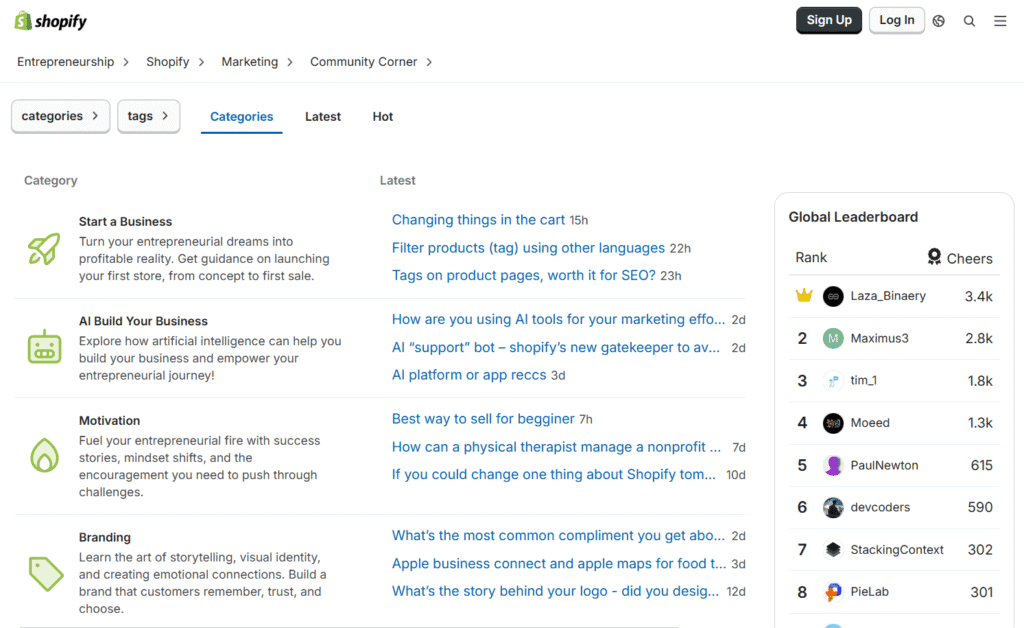Image resolution: width=1024 pixels, height=628 pixels.
Task: Open the search magnifier icon
Action: coord(968,20)
